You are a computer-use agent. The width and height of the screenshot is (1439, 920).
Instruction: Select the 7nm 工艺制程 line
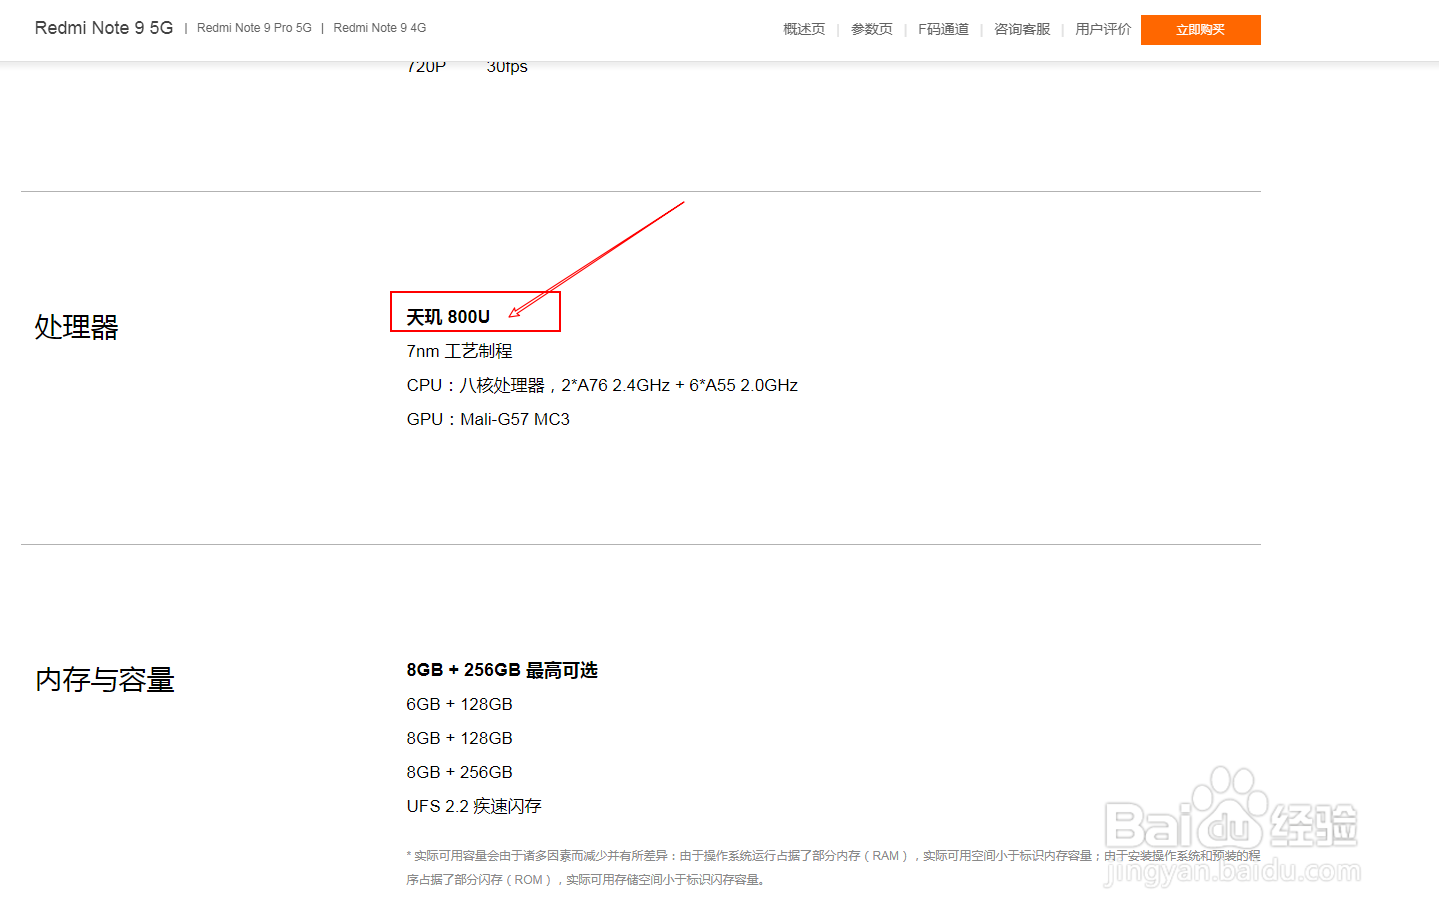point(459,351)
